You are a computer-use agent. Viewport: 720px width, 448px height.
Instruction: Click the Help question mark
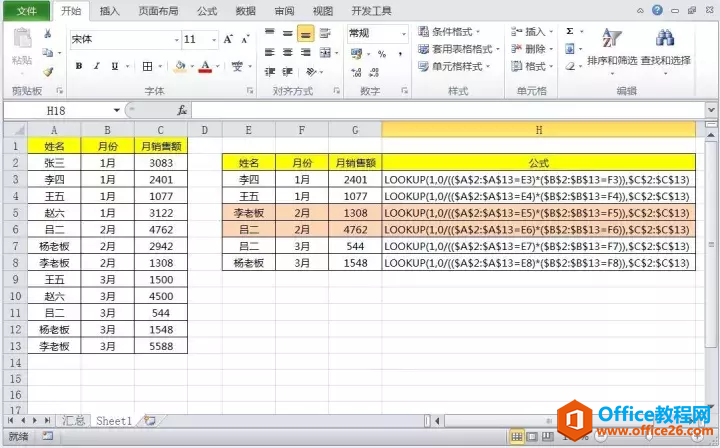[657, 10]
